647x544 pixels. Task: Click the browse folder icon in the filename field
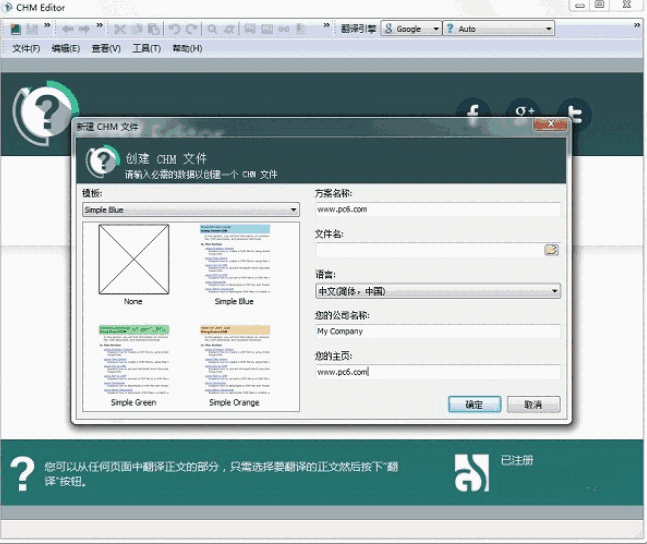[x=551, y=250]
